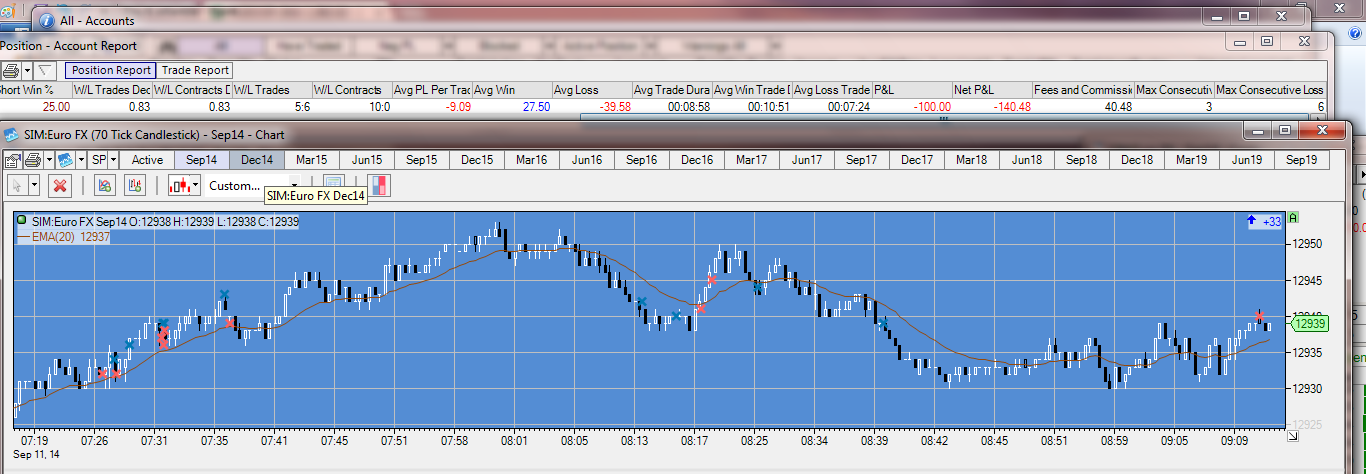Open the SP dropdown arrow
Viewport: 1366px width, 474px height.
click(114, 160)
